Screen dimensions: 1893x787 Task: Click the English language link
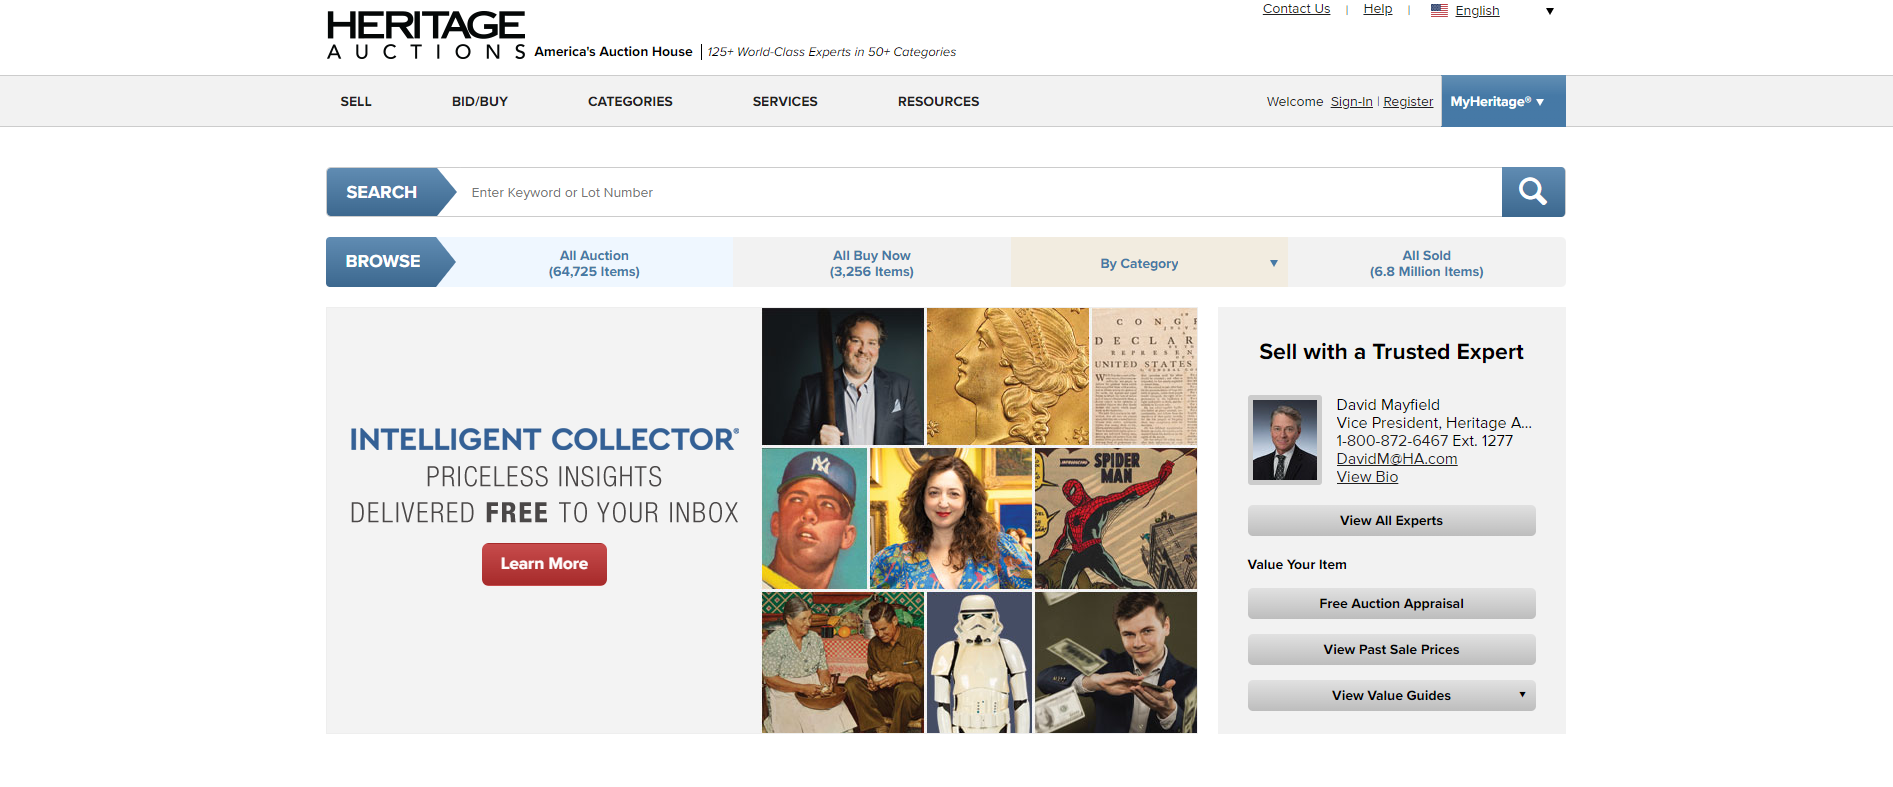tap(1477, 11)
